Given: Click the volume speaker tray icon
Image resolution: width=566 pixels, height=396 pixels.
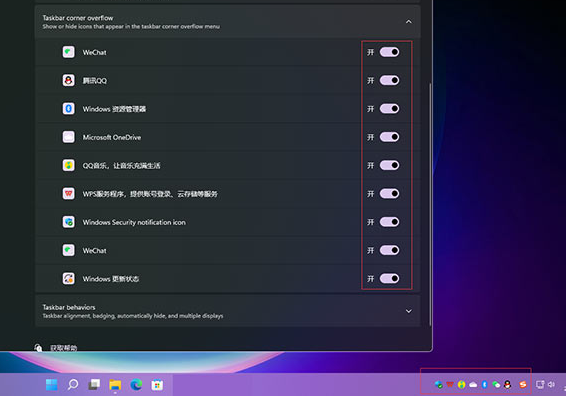Looking at the screenshot, I should [551, 385].
